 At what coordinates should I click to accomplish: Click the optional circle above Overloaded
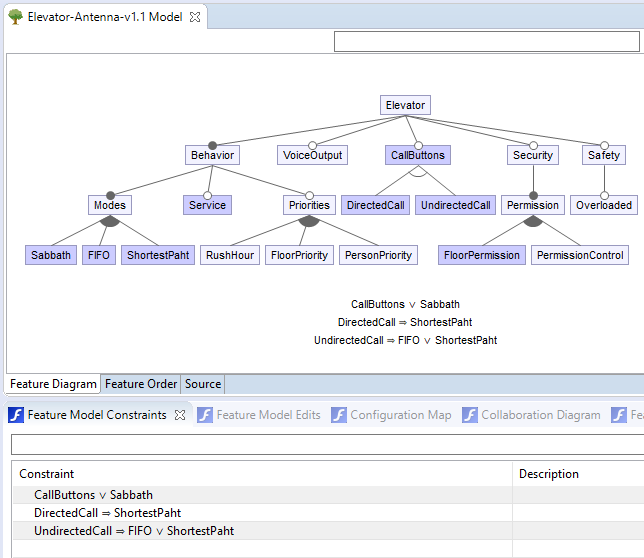(x=605, y=195)
